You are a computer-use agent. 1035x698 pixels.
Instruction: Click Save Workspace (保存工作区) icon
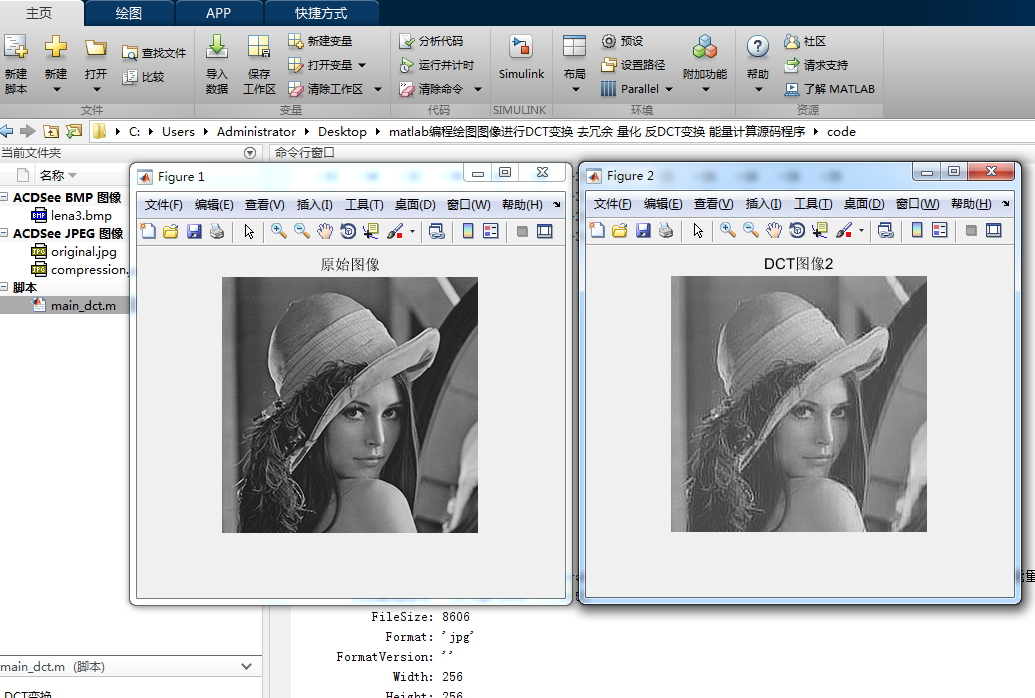pyautogui.click(x=259, y=48)
